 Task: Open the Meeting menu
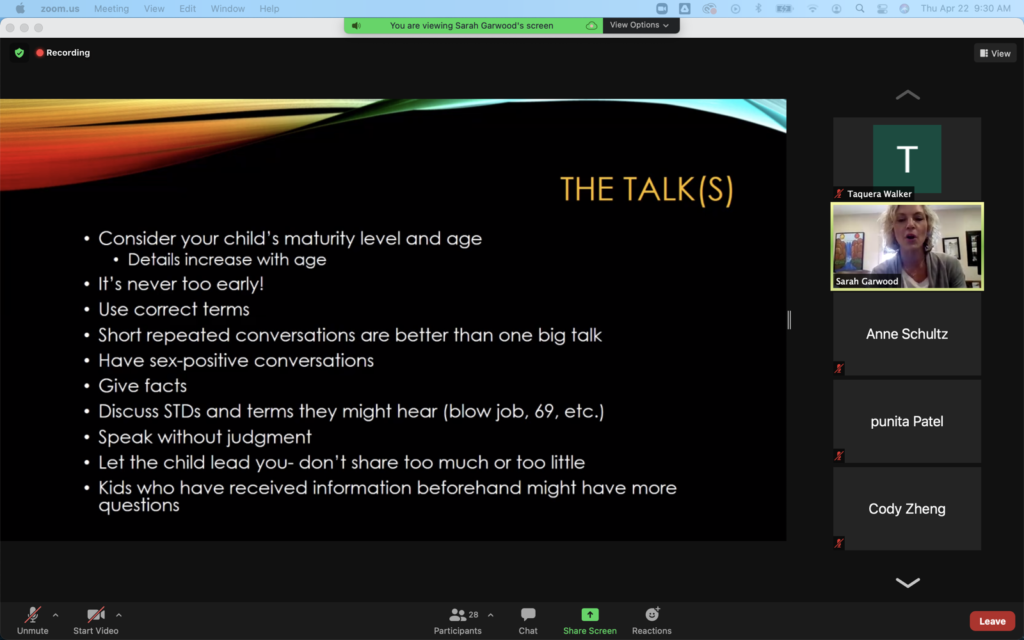point(111,9)
